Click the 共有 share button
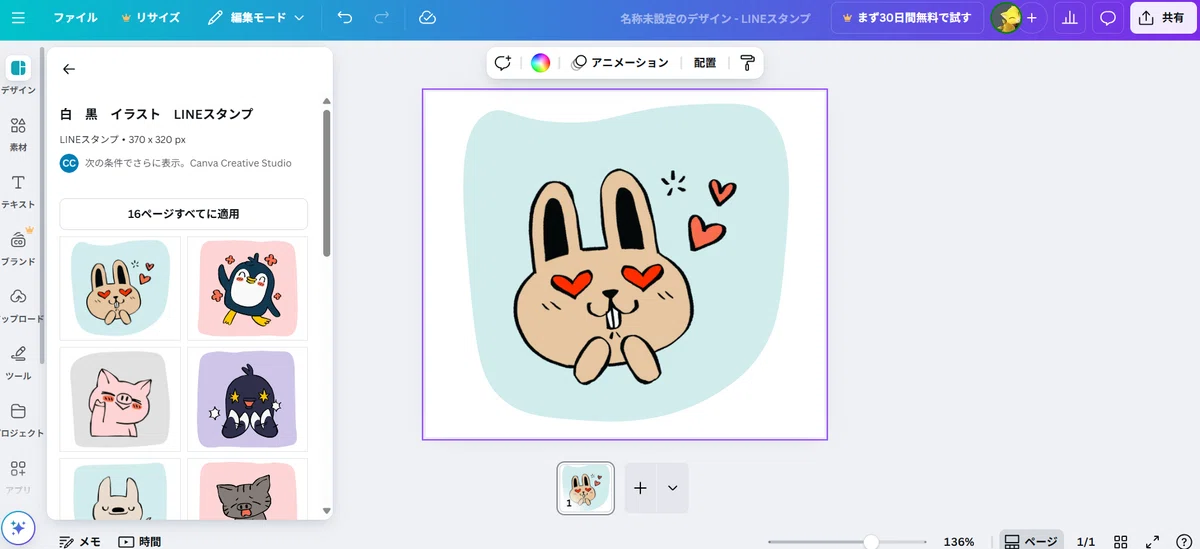 (1163, 18)
